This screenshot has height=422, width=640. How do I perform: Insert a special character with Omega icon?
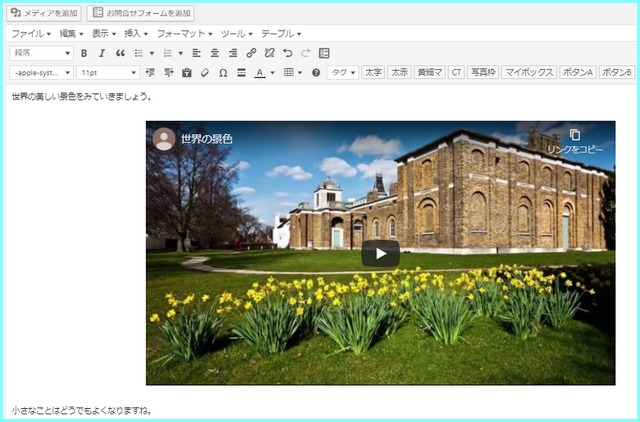(223, 73)
